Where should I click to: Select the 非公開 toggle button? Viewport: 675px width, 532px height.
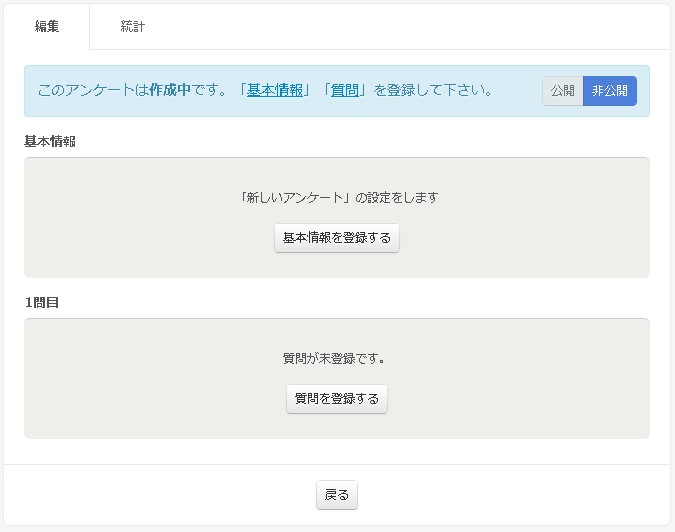click(x=609, y=91)
